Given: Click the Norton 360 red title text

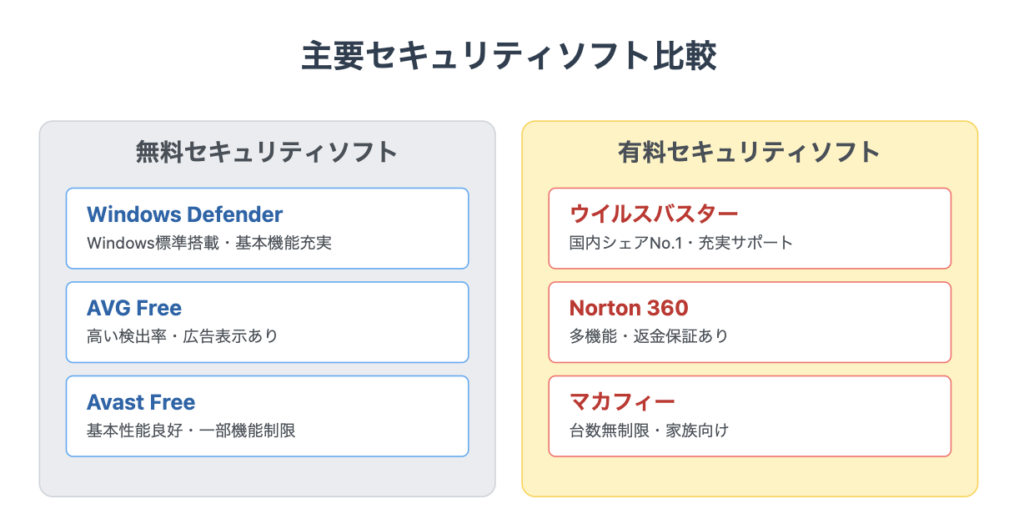Looking at the screenshot, I should [629, 308].
